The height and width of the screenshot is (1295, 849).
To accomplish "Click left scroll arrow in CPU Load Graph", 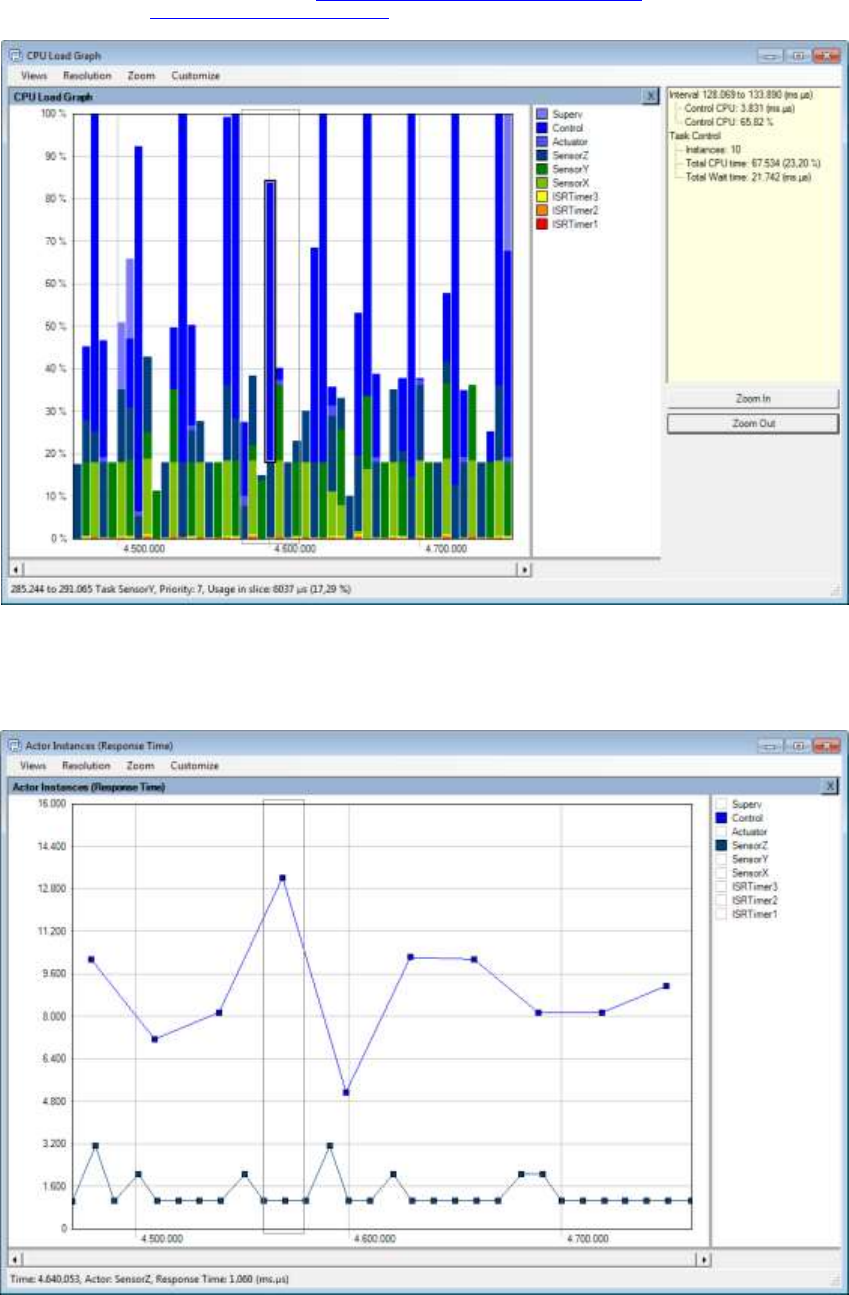I will click(x=15, y=568).
